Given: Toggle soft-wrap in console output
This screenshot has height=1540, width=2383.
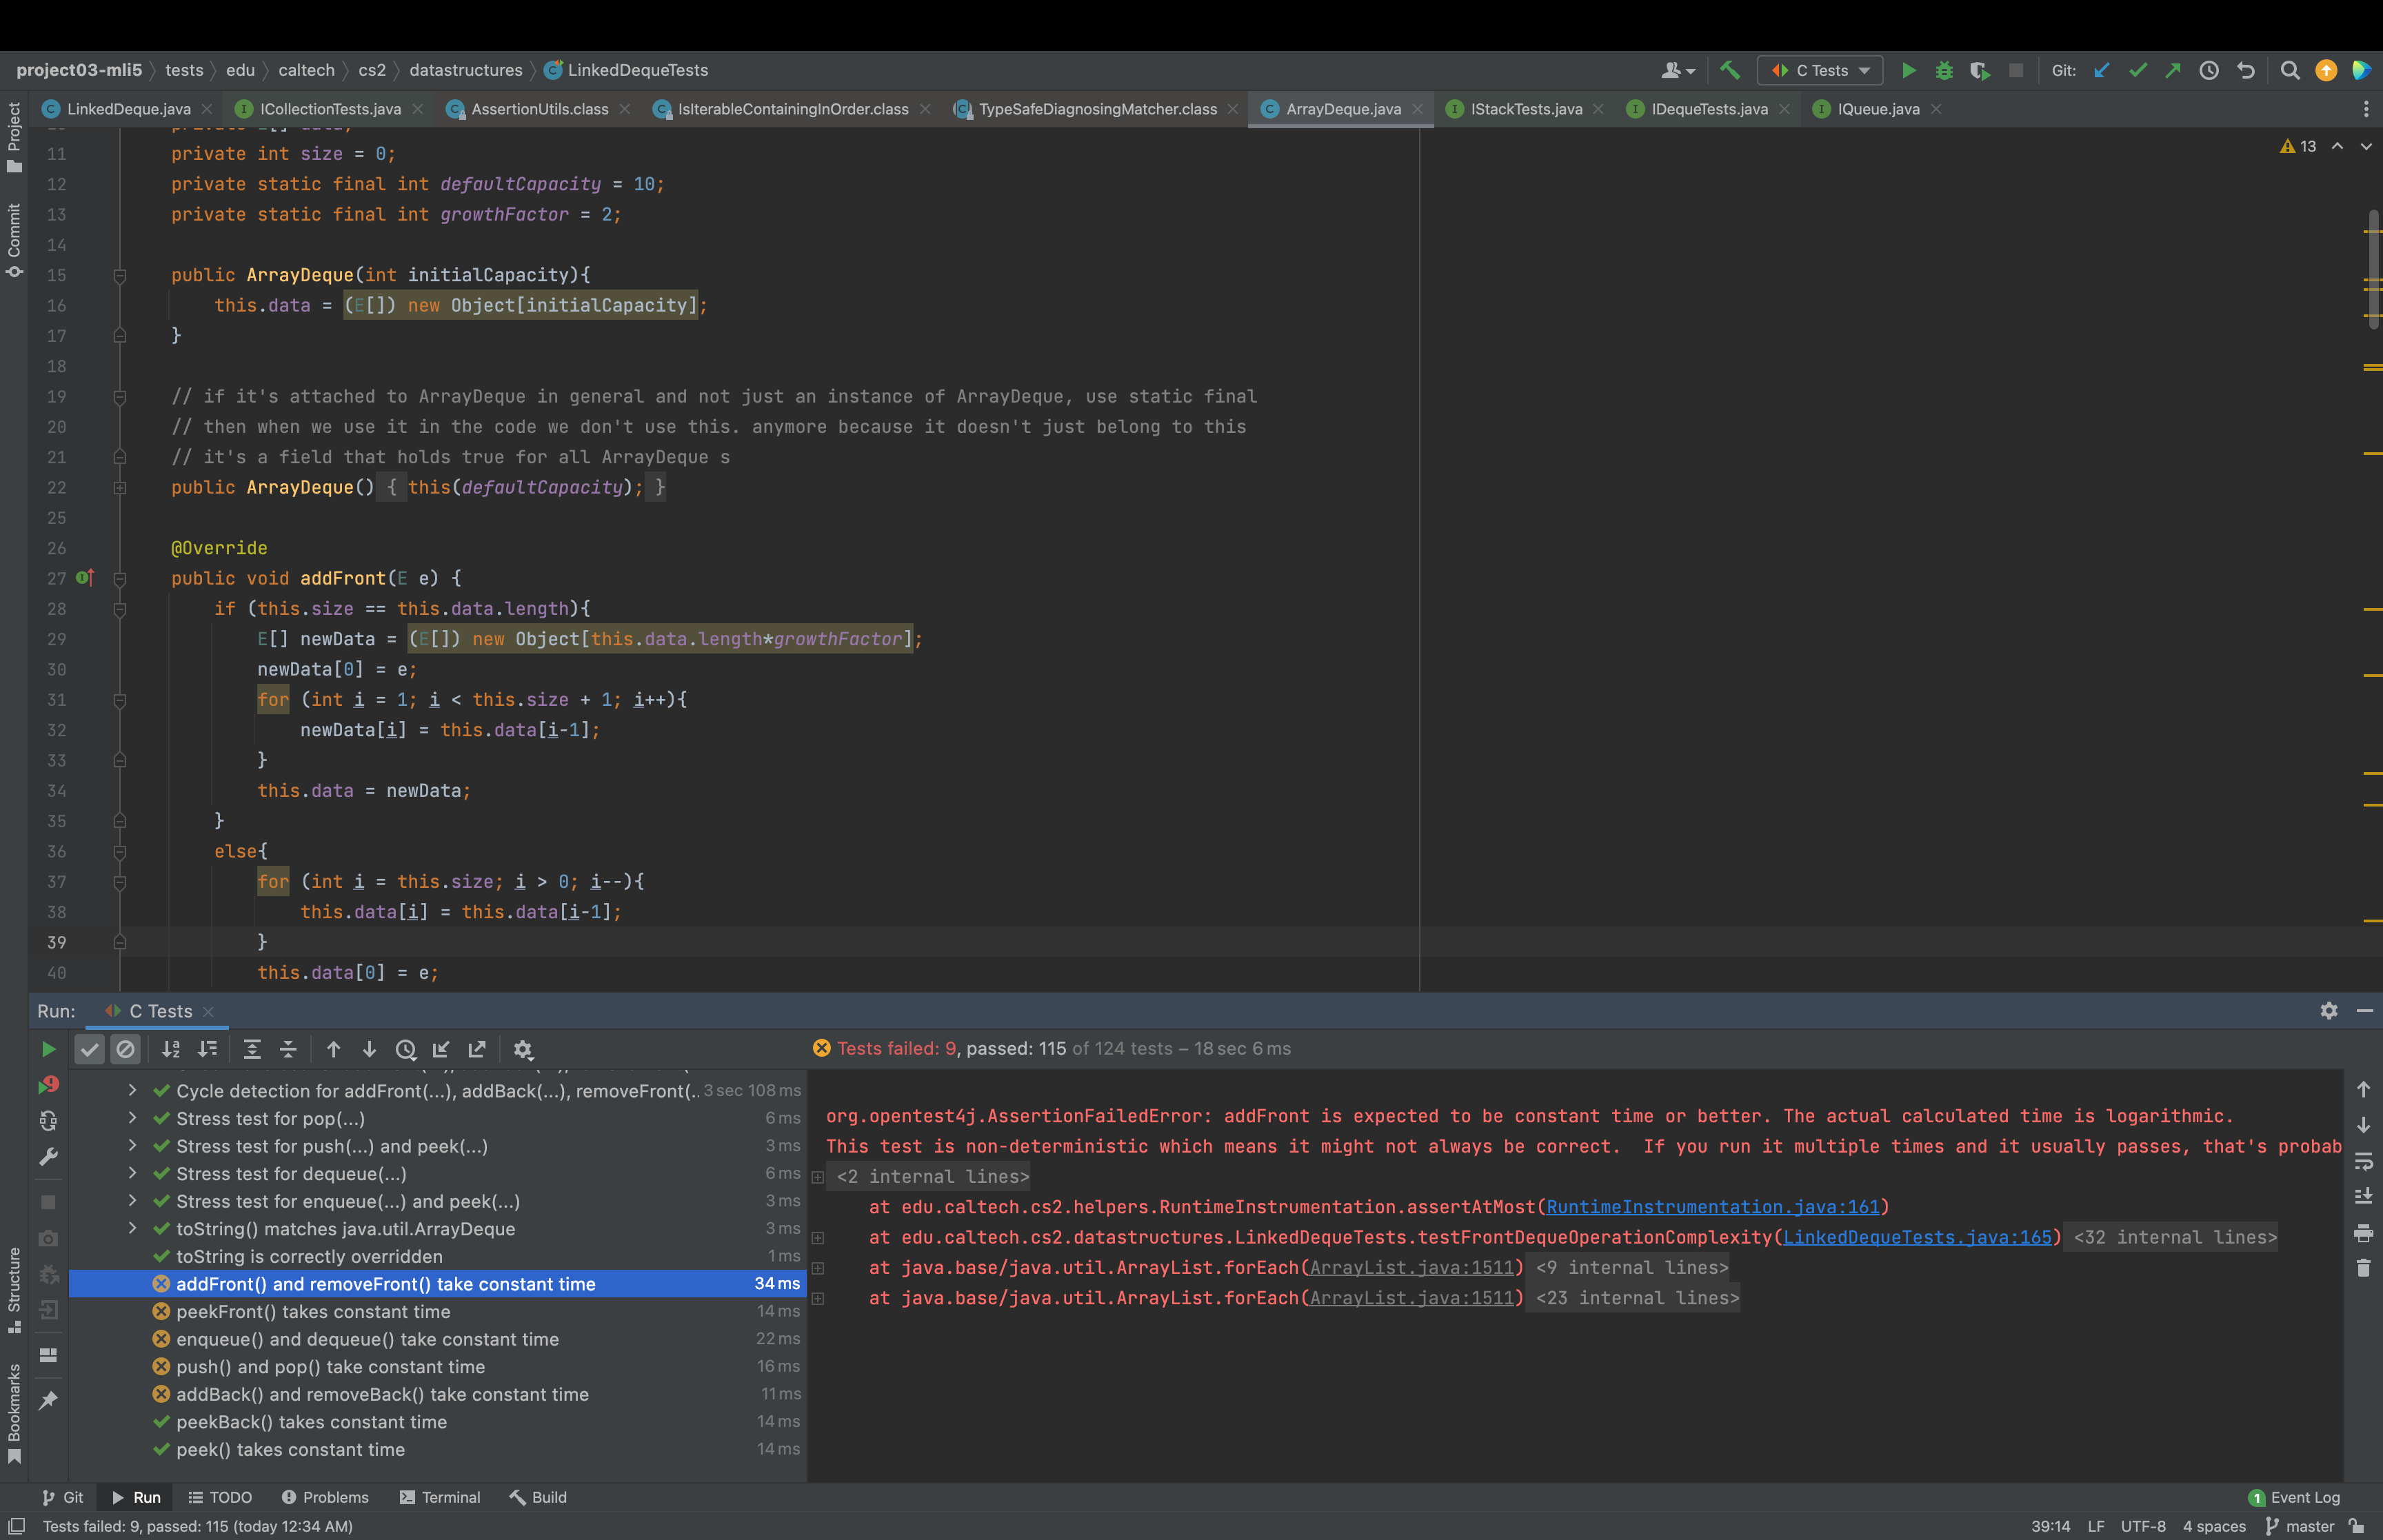Looking at the screenshot, I should [2363, 1161].
